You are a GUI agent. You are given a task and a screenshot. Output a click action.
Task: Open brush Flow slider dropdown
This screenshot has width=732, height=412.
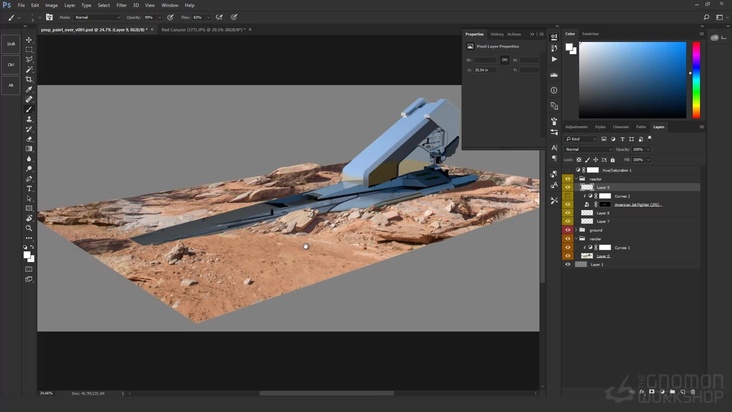208,17
